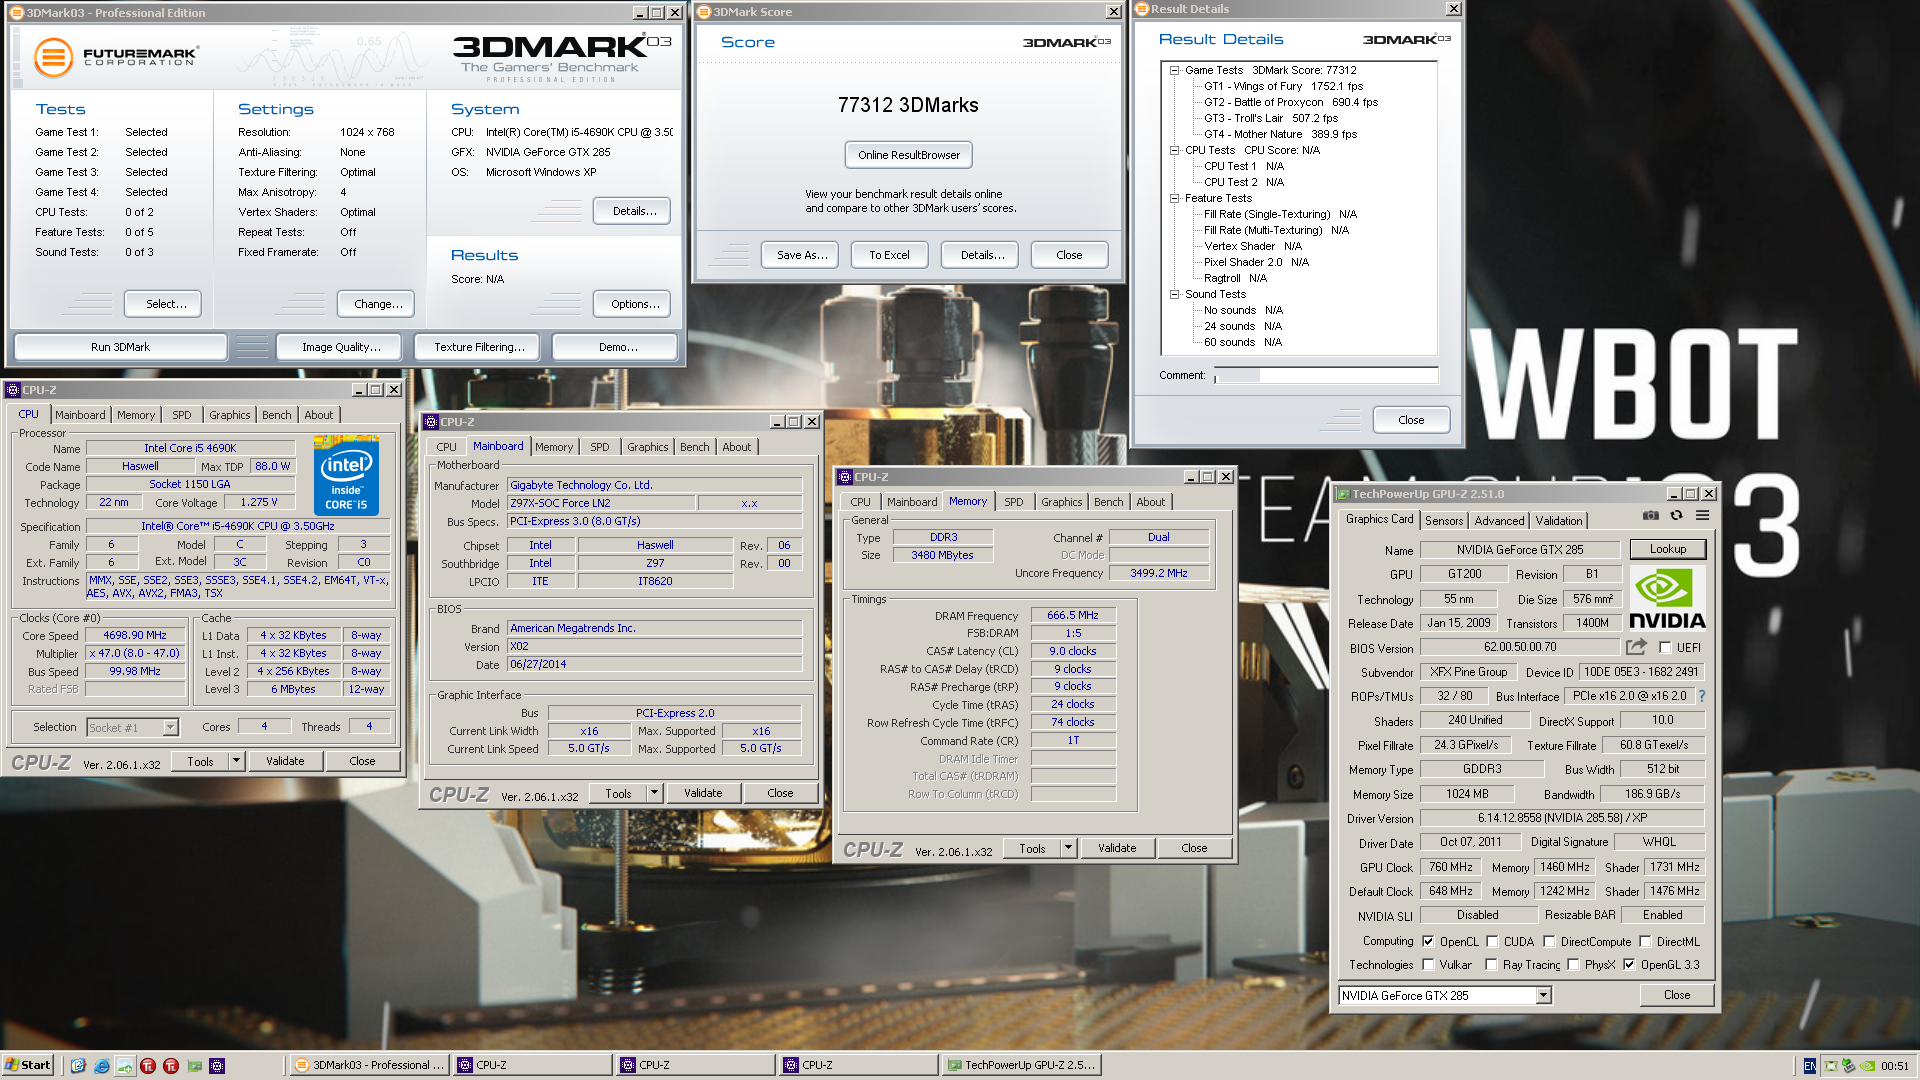Toggle the OpenCL checkbox
The width and height of the screenshot is (1920, 1080).
[x=1428, y=941]
